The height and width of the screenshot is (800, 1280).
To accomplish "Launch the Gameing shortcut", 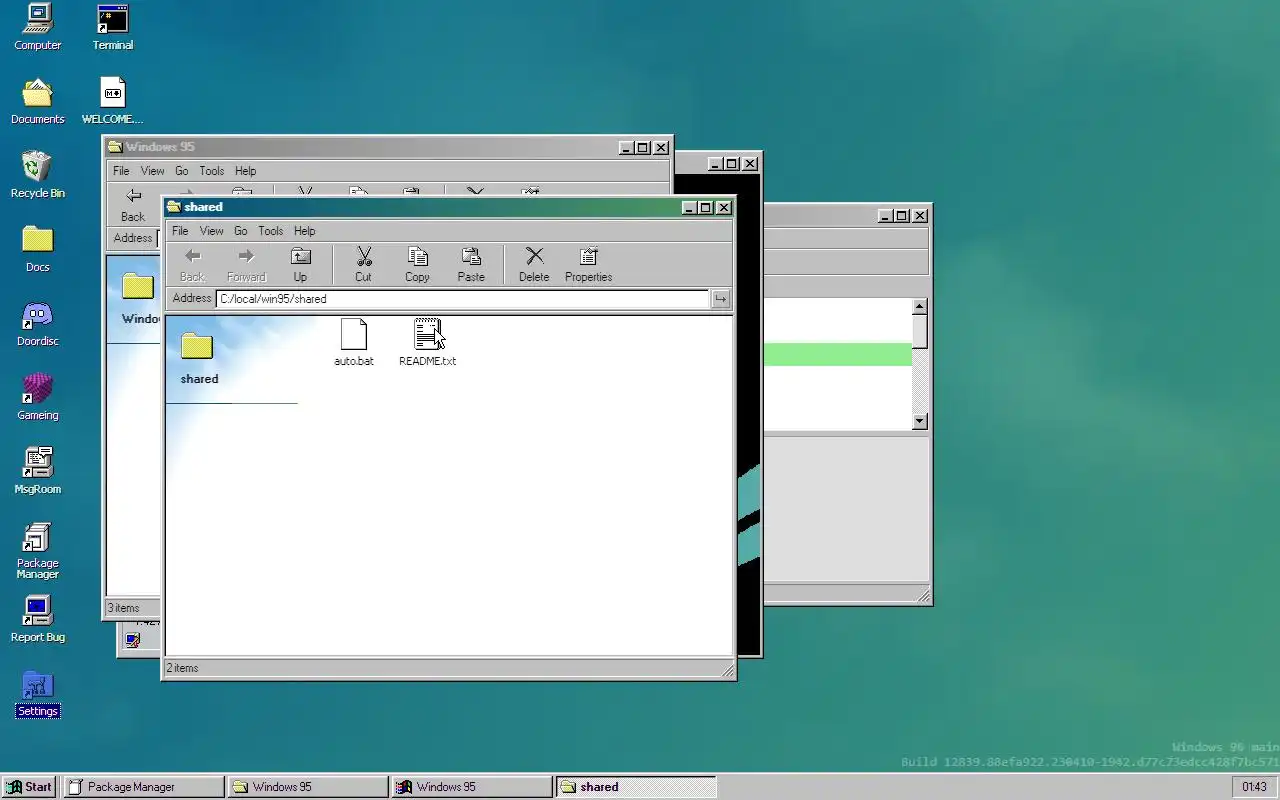I will click(x=37, y=397).
